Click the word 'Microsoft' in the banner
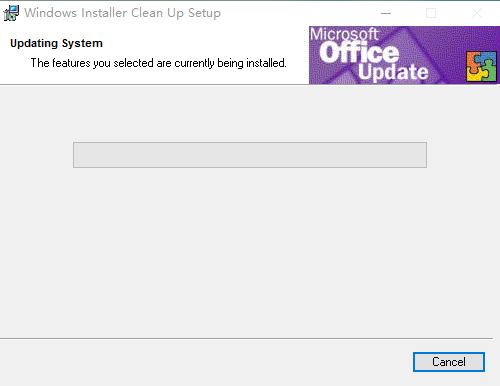500x386 pixels. (344, 34)
